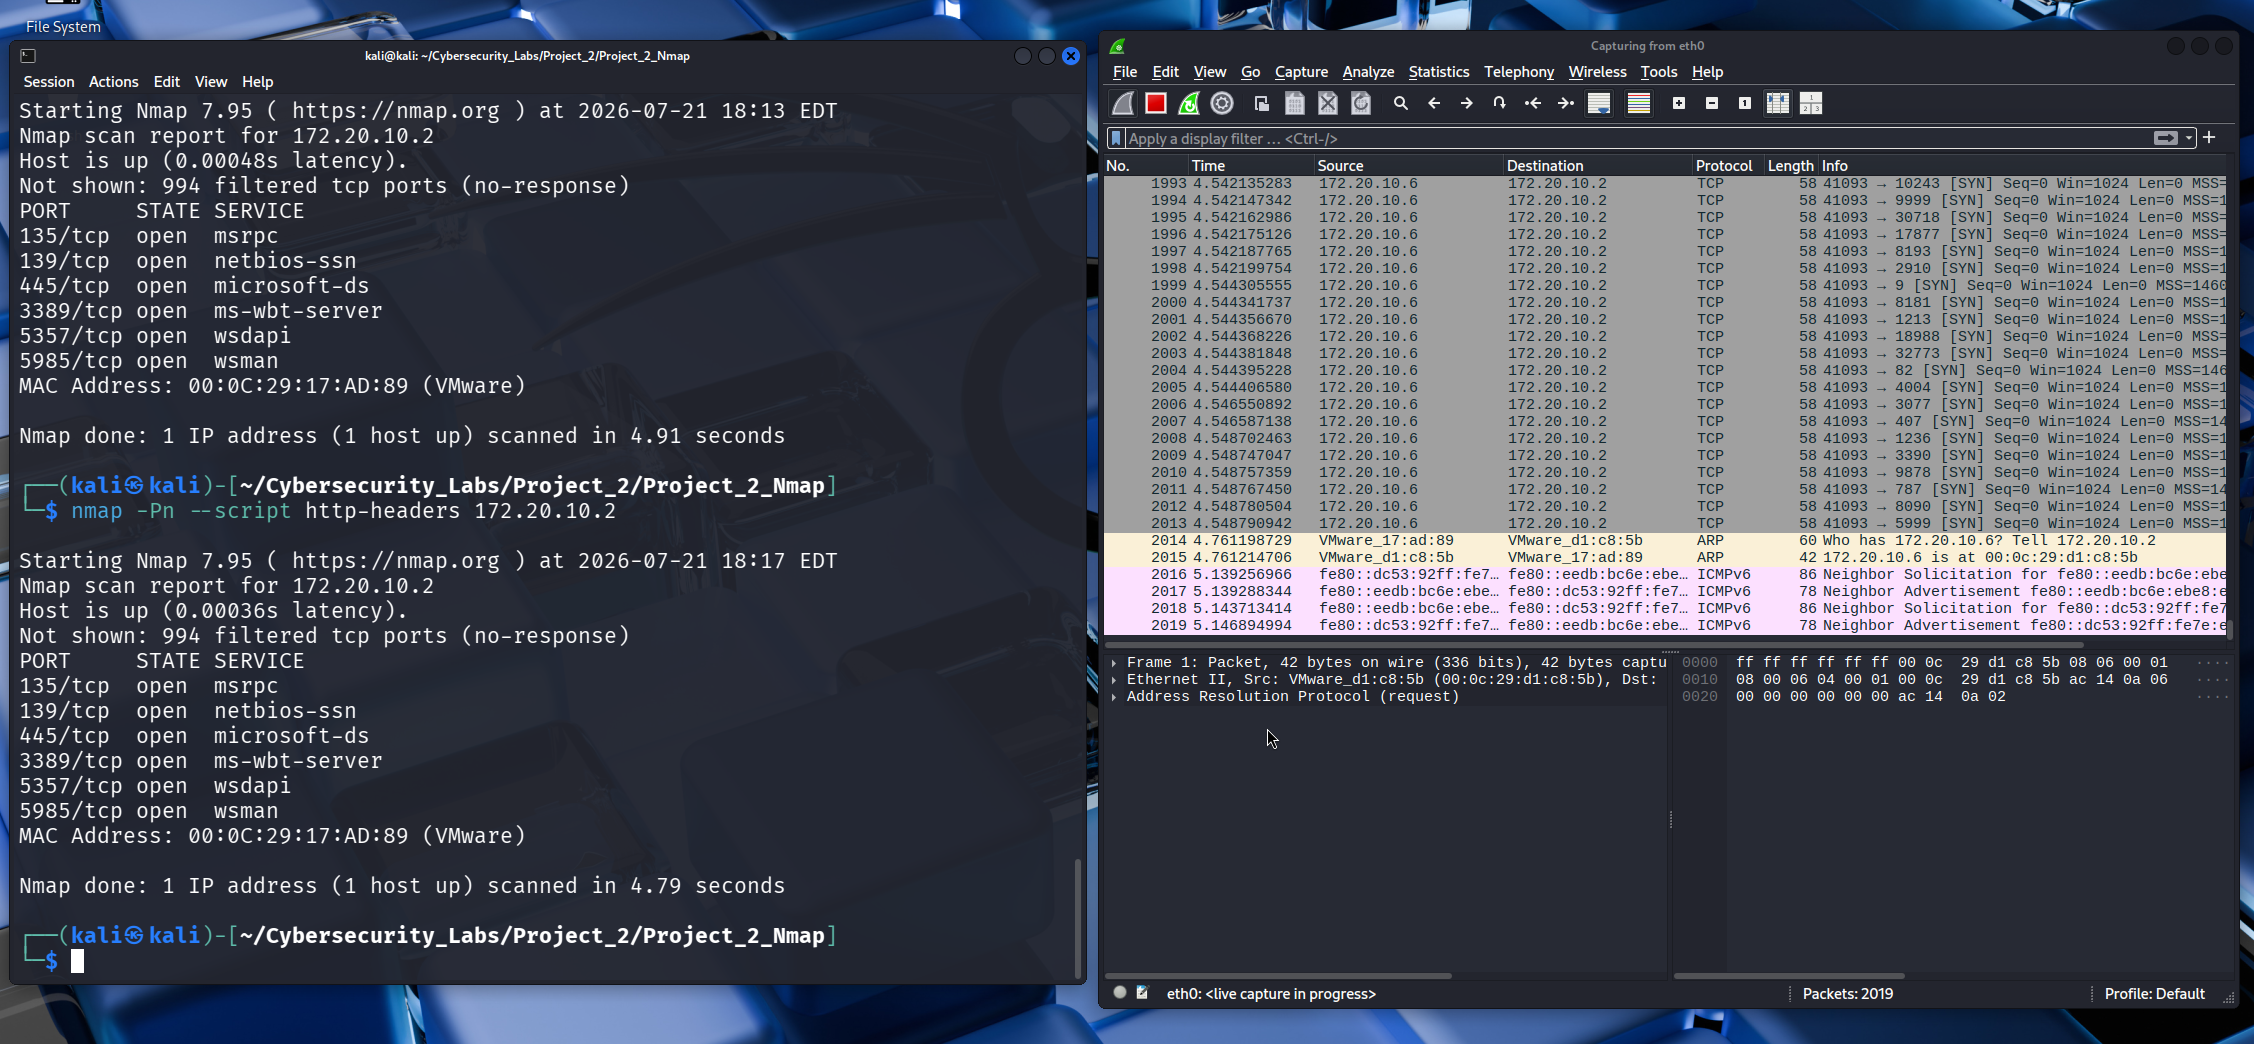Open terminal Edit menu
2254x1044 pixels.
click(167, 82)
